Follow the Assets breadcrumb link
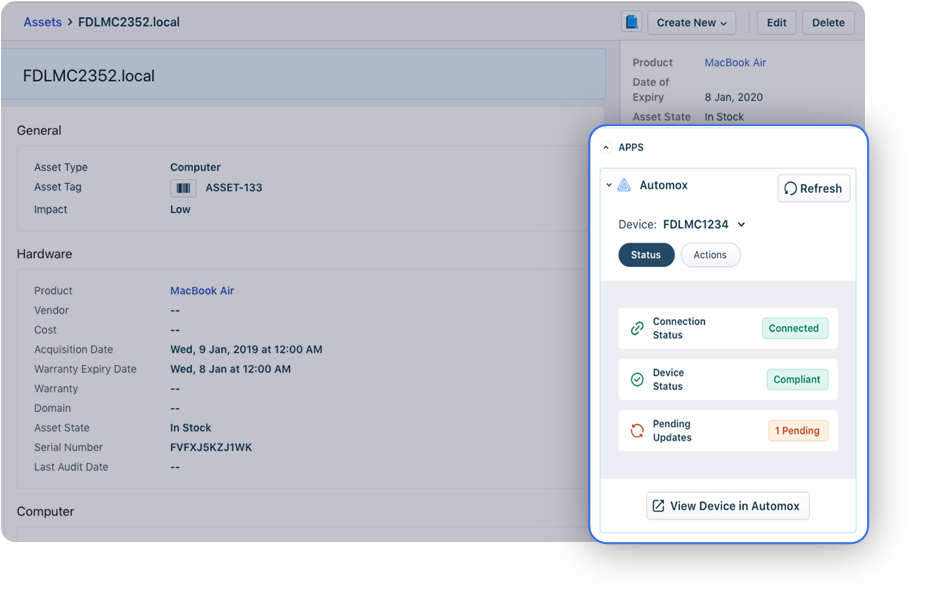The image size is (927, 605). coord(42,21)
